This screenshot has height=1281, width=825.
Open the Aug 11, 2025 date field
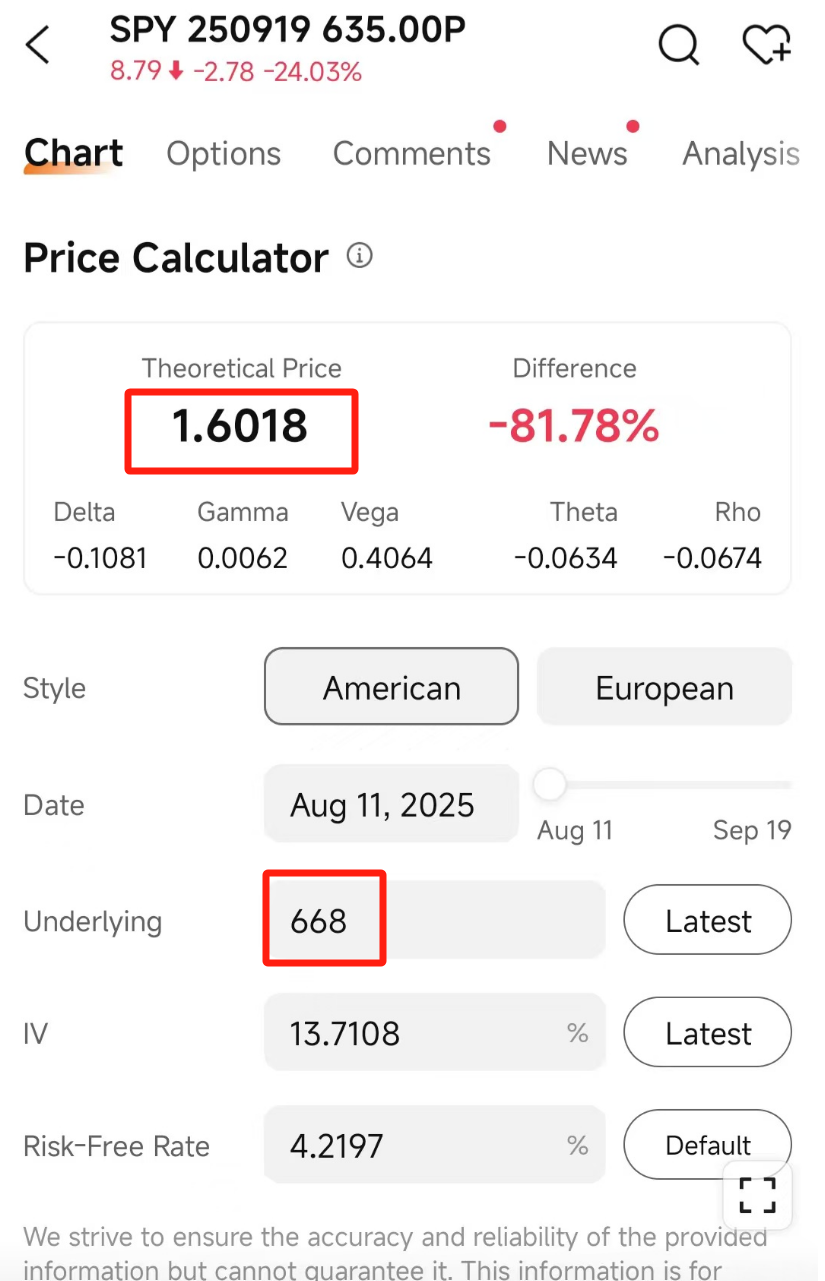click(391, 804)
